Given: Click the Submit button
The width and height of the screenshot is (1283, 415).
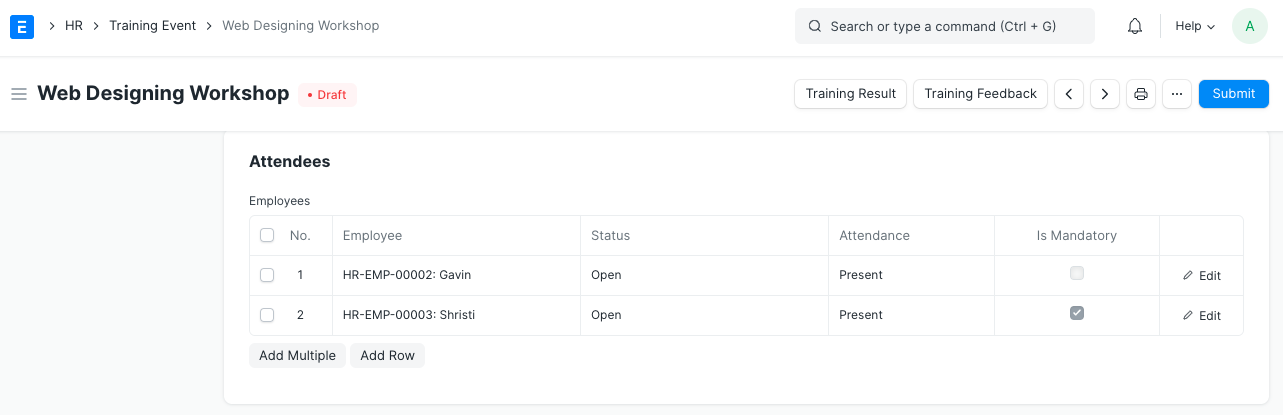Looking at the screenshot, I should (x=1233, y=94).
